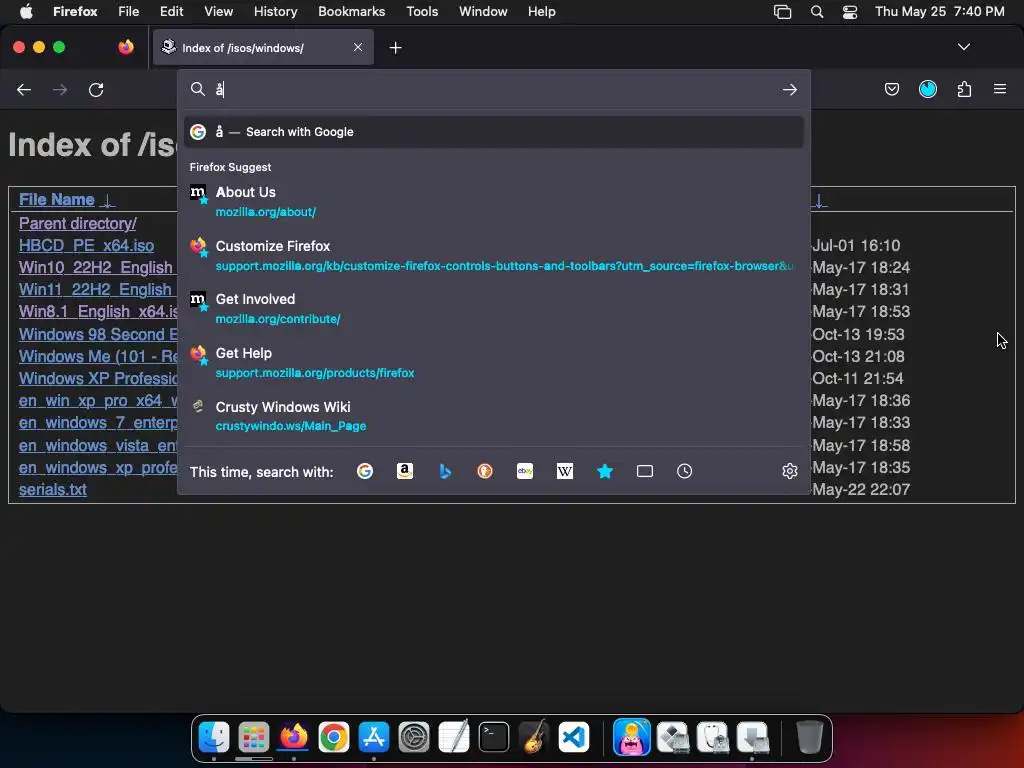The width and height of the screenshot is (1024, 768).
Task: Open the en_win_xp_pro_x64 file link
Action: tap(97, 401)
